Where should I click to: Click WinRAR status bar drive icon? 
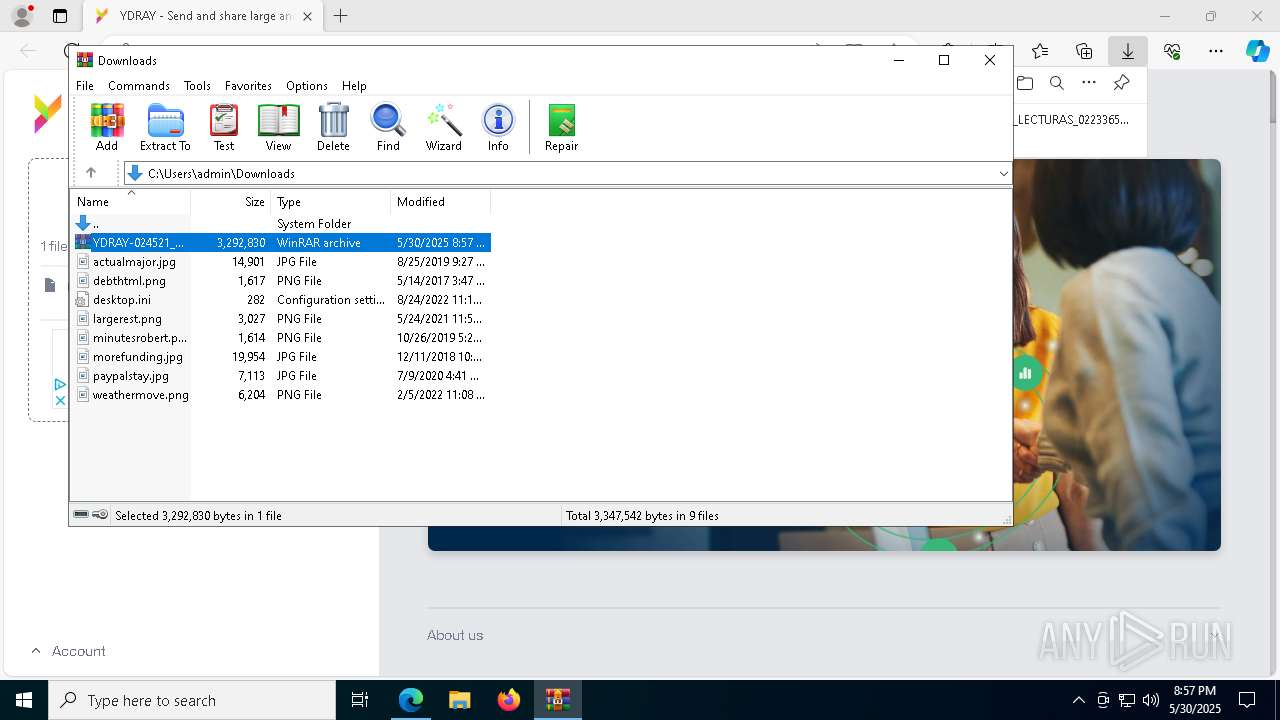pyautogui.click(x=81, y=515)
